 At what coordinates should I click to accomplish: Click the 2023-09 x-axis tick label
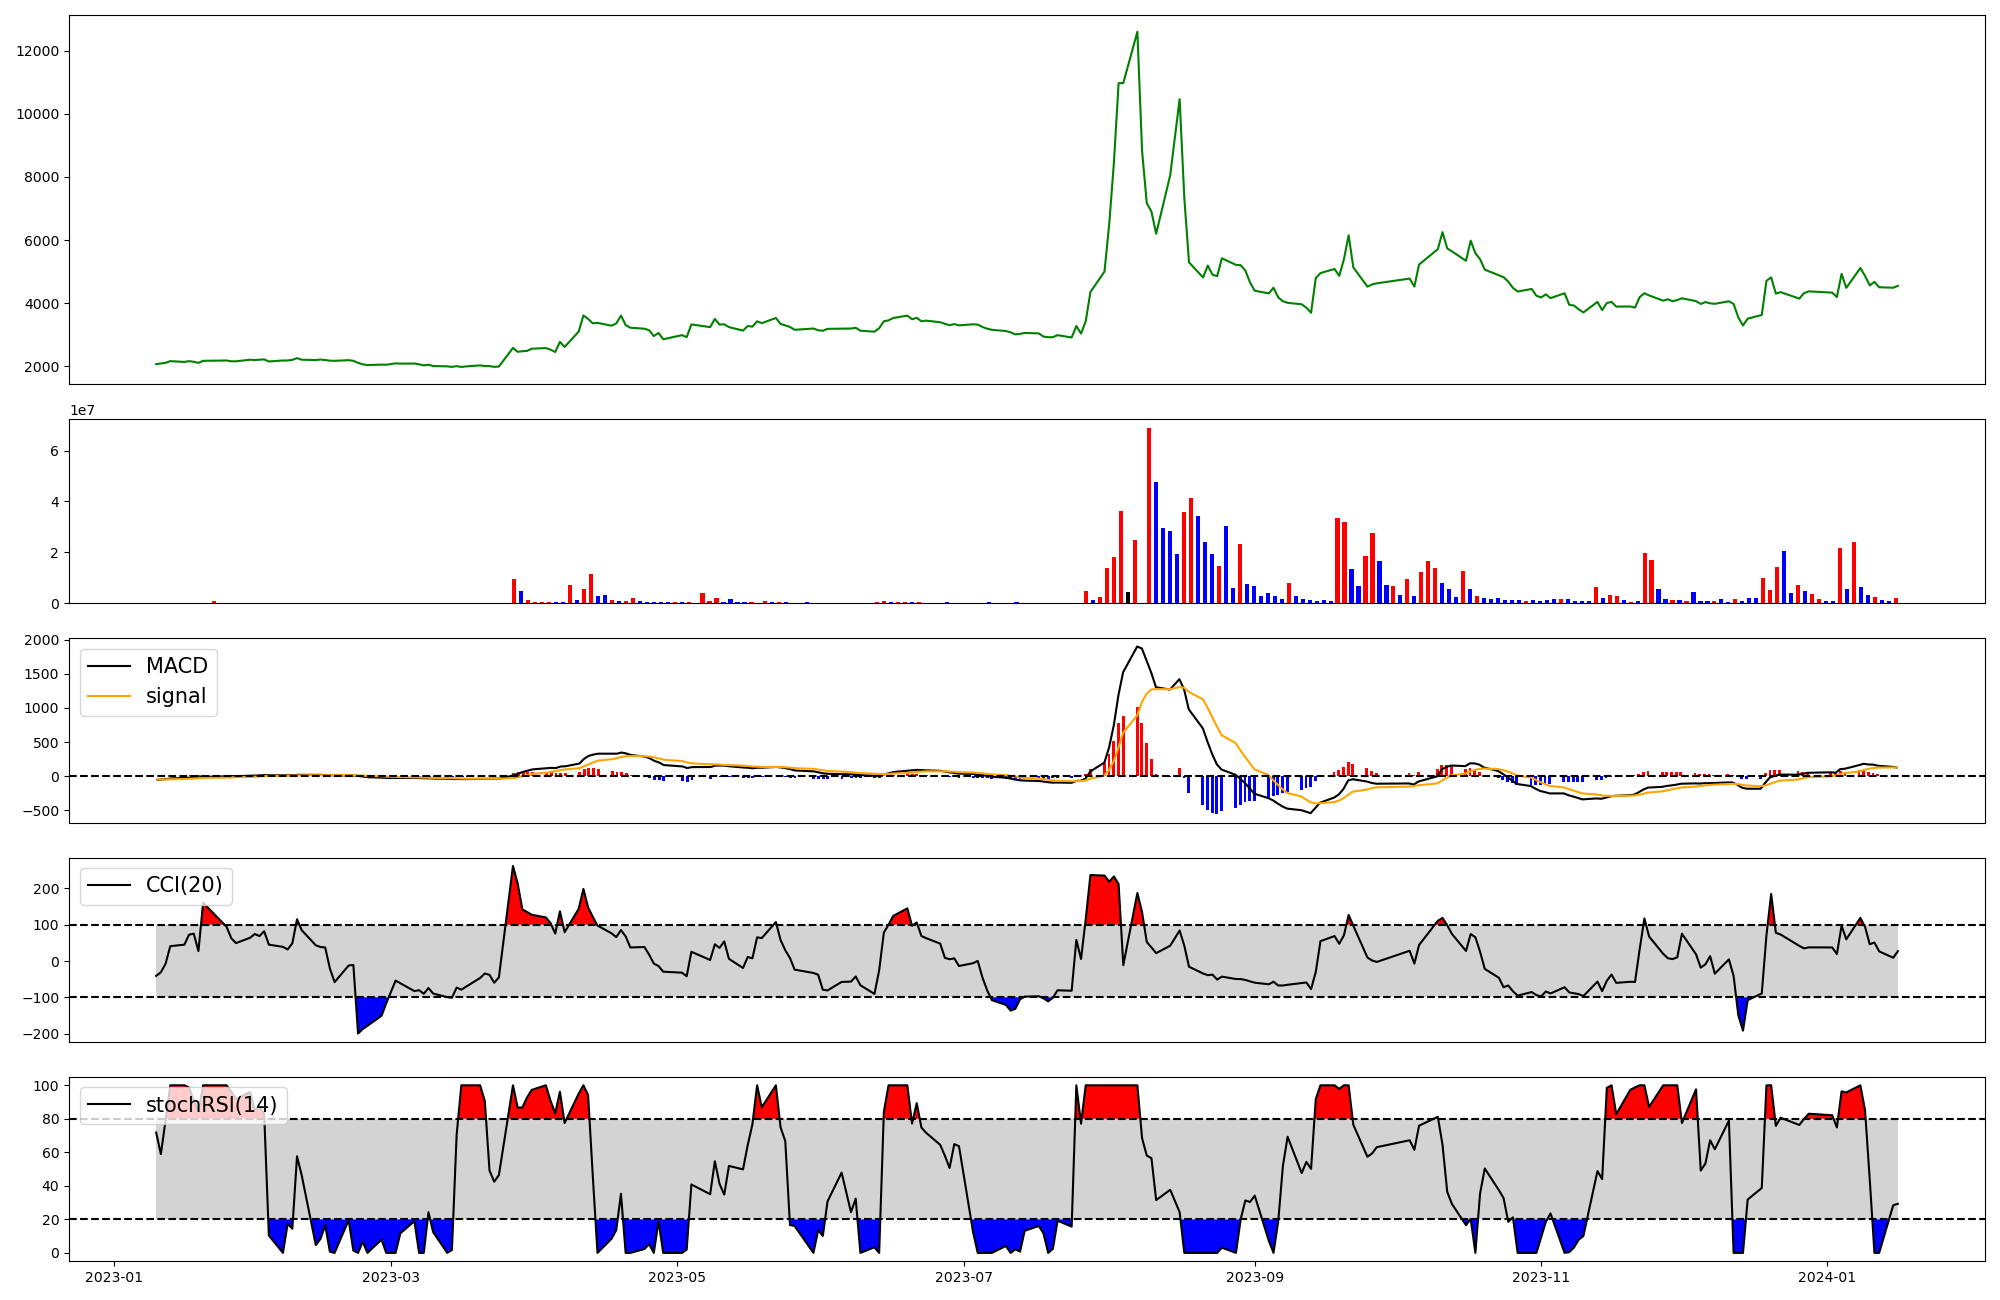click(1254, 1276)
